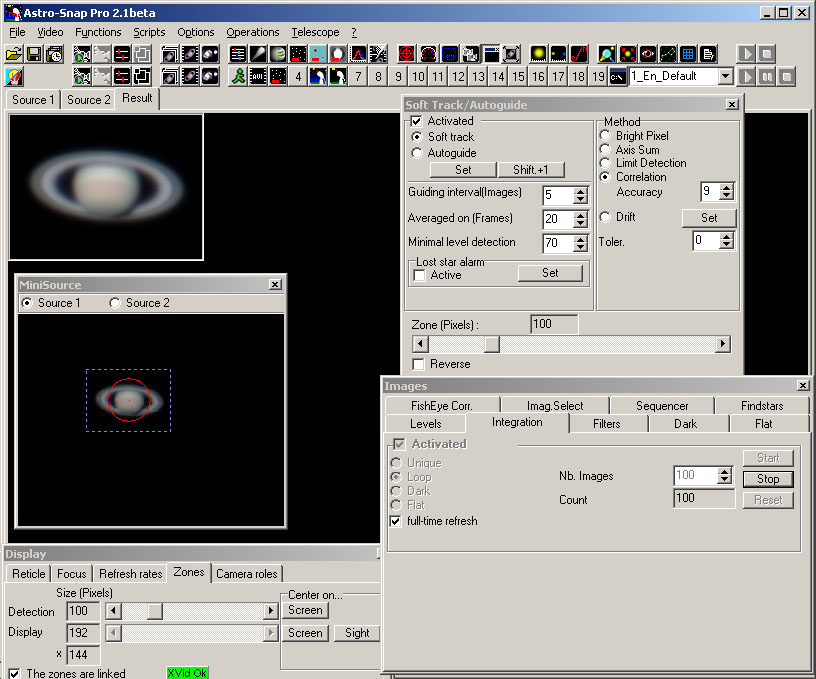Screen dimensions: 816x679
Task: Click the floppy disk save icon
Action: [34, 54]
